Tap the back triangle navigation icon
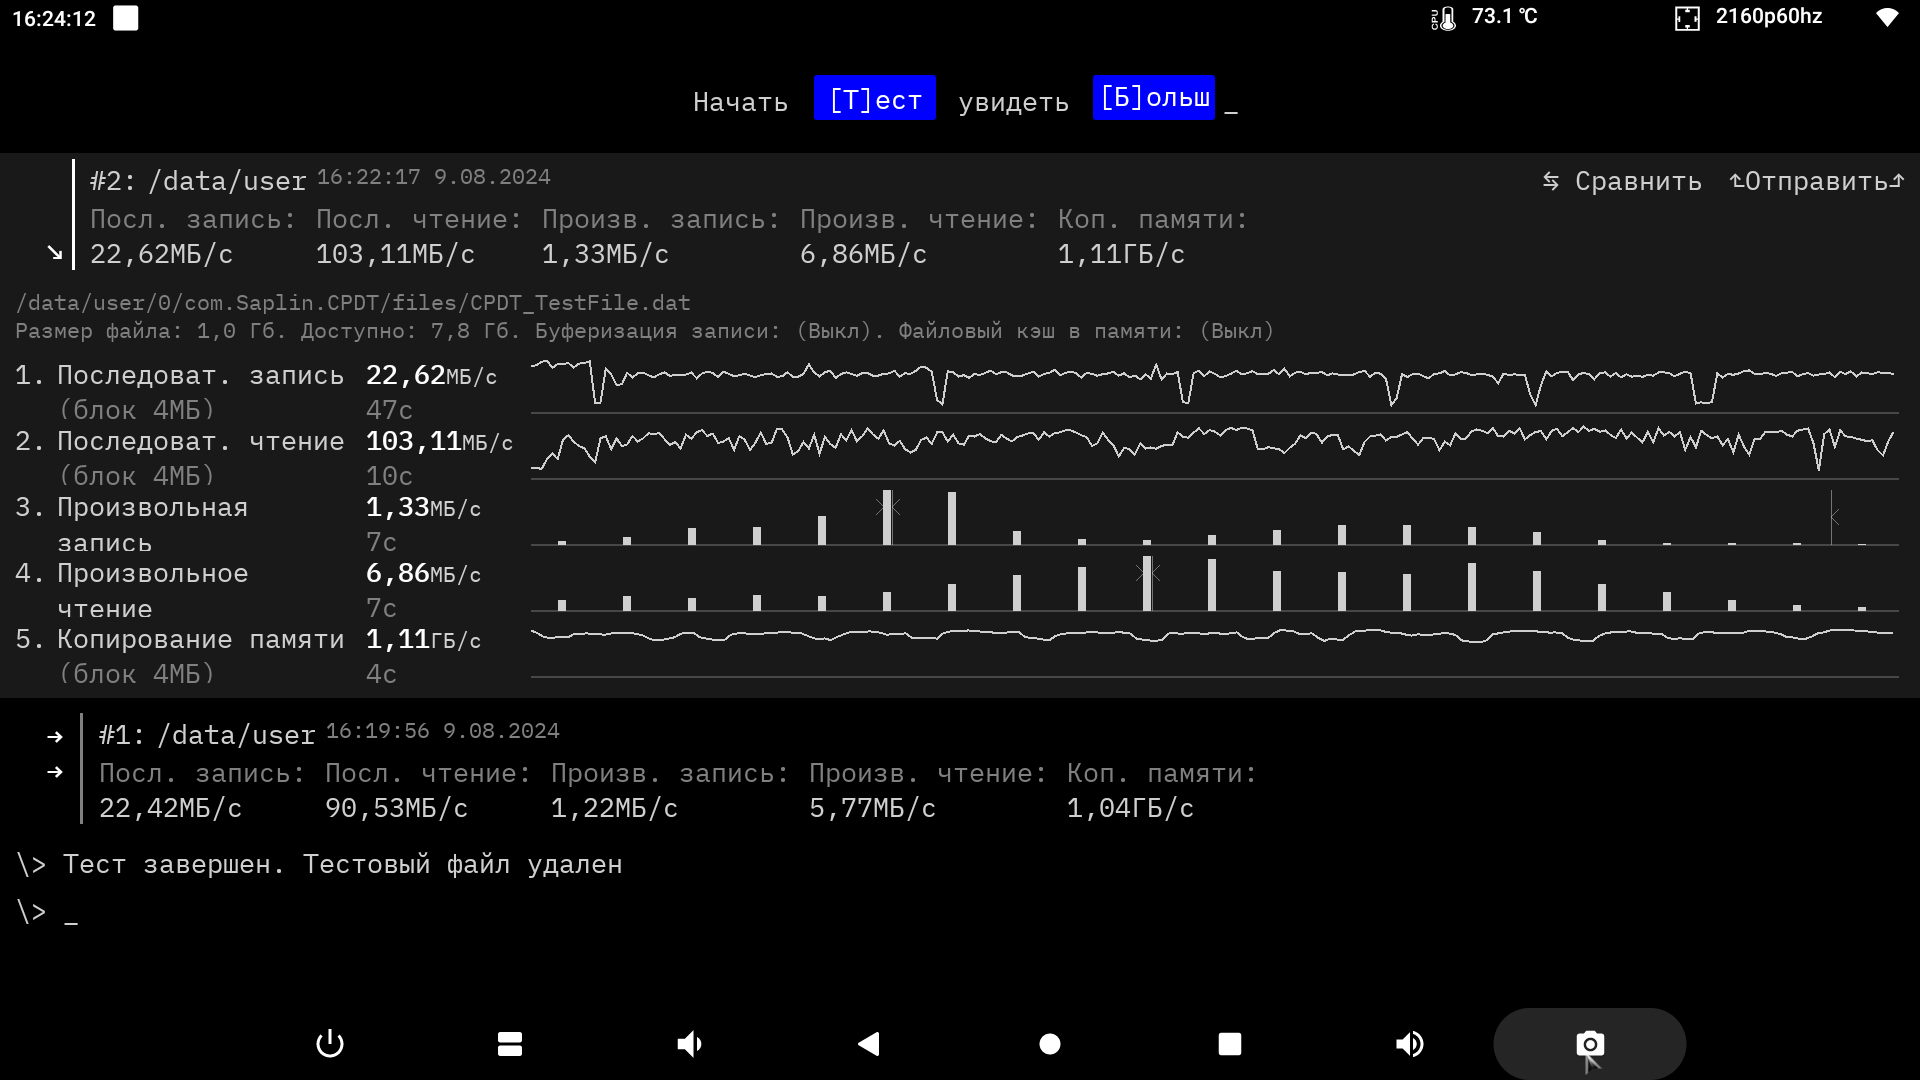The width and height of the screenshot is (1920, 1080). (x=869, y=1044)
